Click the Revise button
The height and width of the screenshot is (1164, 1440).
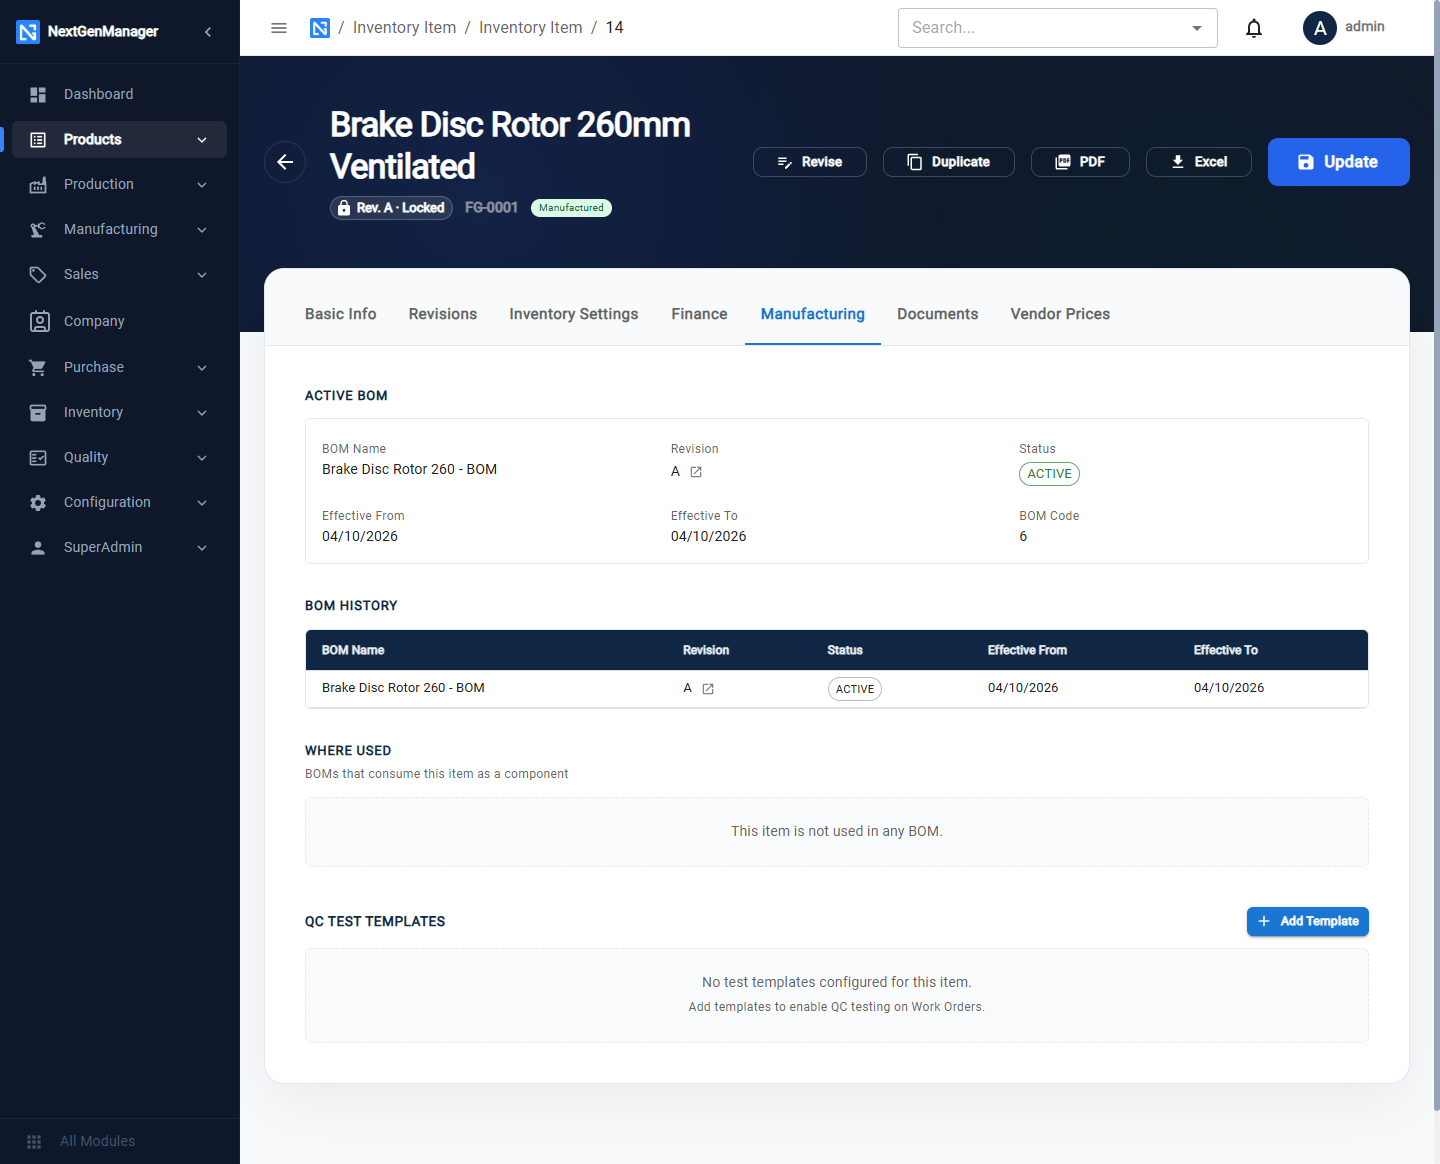coord(810,162)
